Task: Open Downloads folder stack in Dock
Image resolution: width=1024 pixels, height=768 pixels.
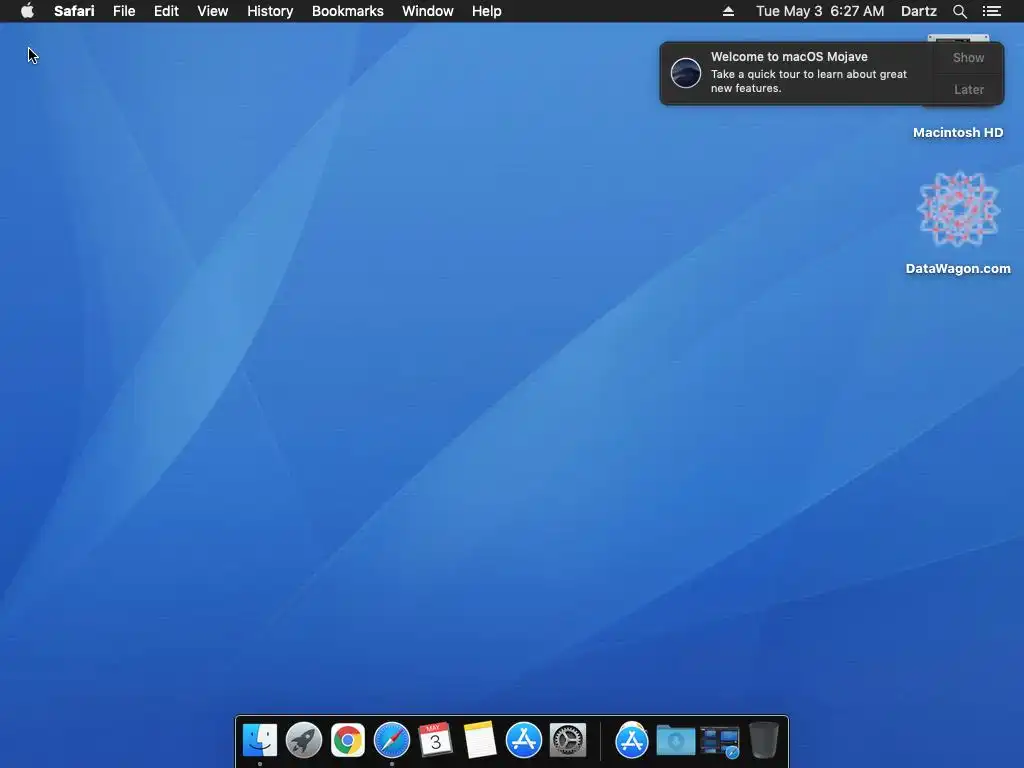Action: [x=675, y=740]
